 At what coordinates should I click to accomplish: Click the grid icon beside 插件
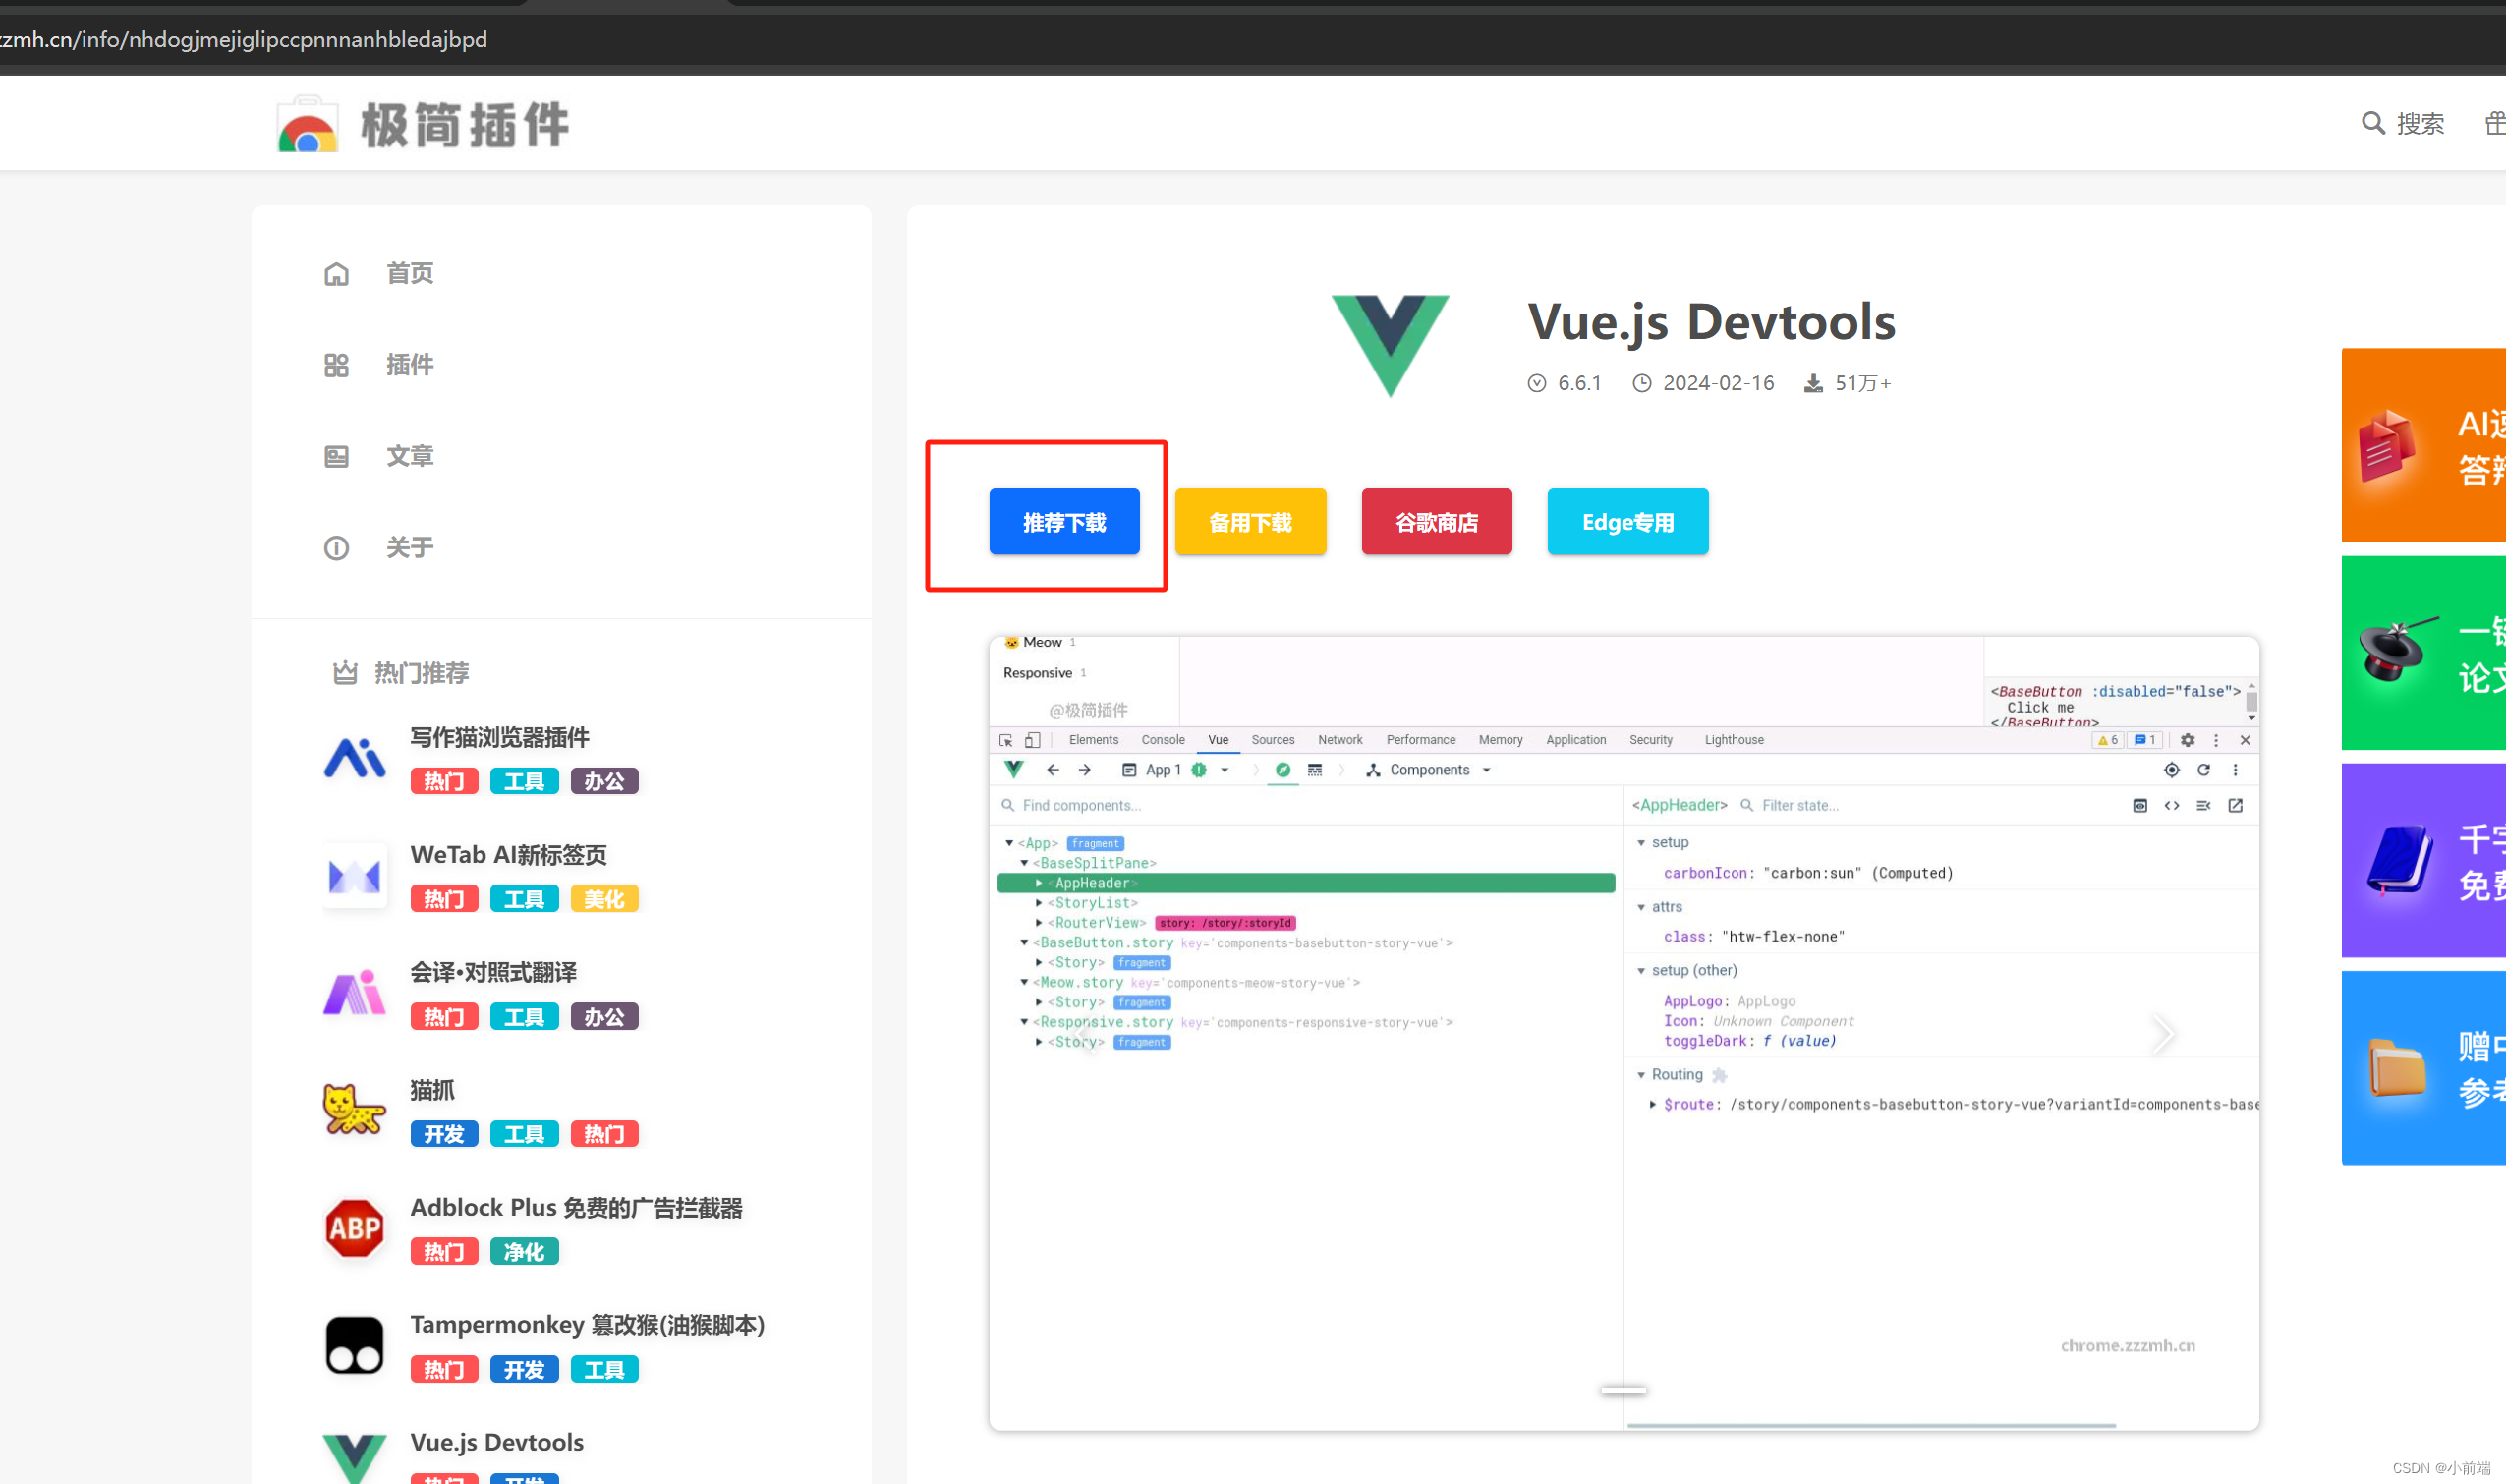[336, 365]
